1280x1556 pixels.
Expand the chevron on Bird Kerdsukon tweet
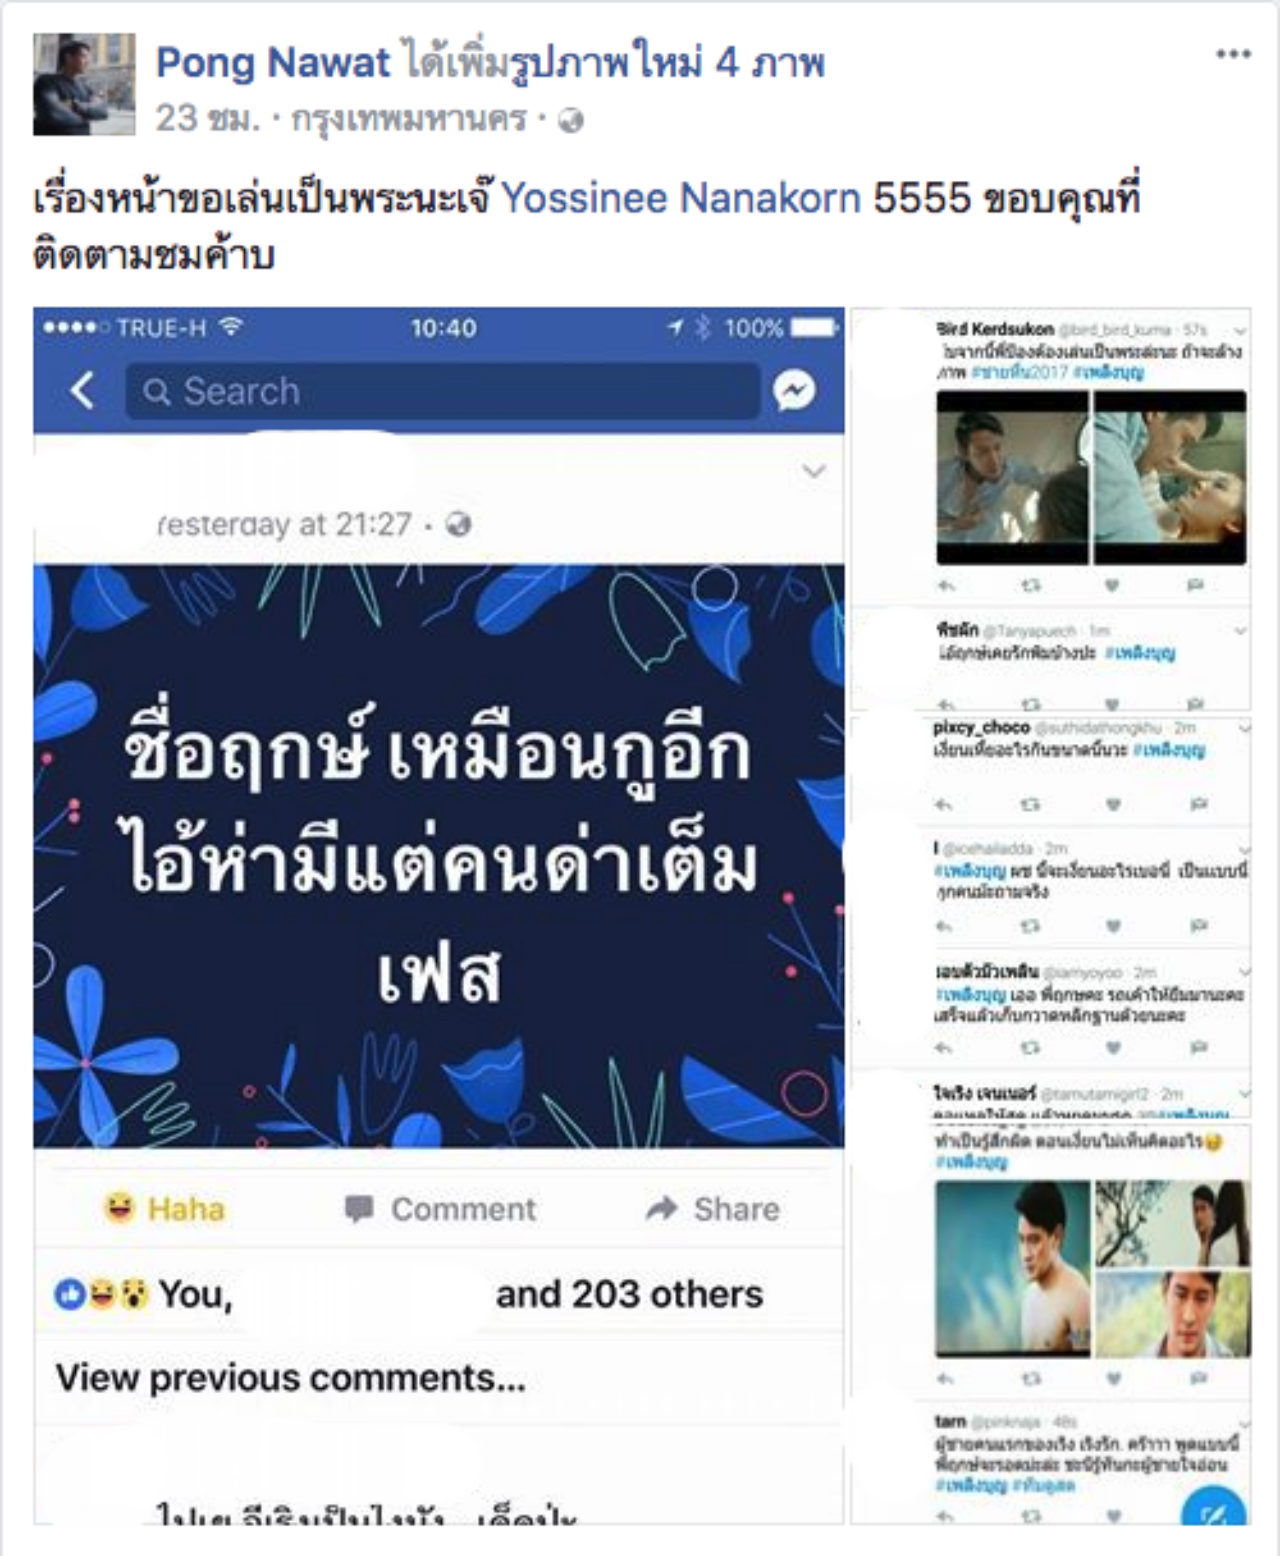(x=1240, y=330)
